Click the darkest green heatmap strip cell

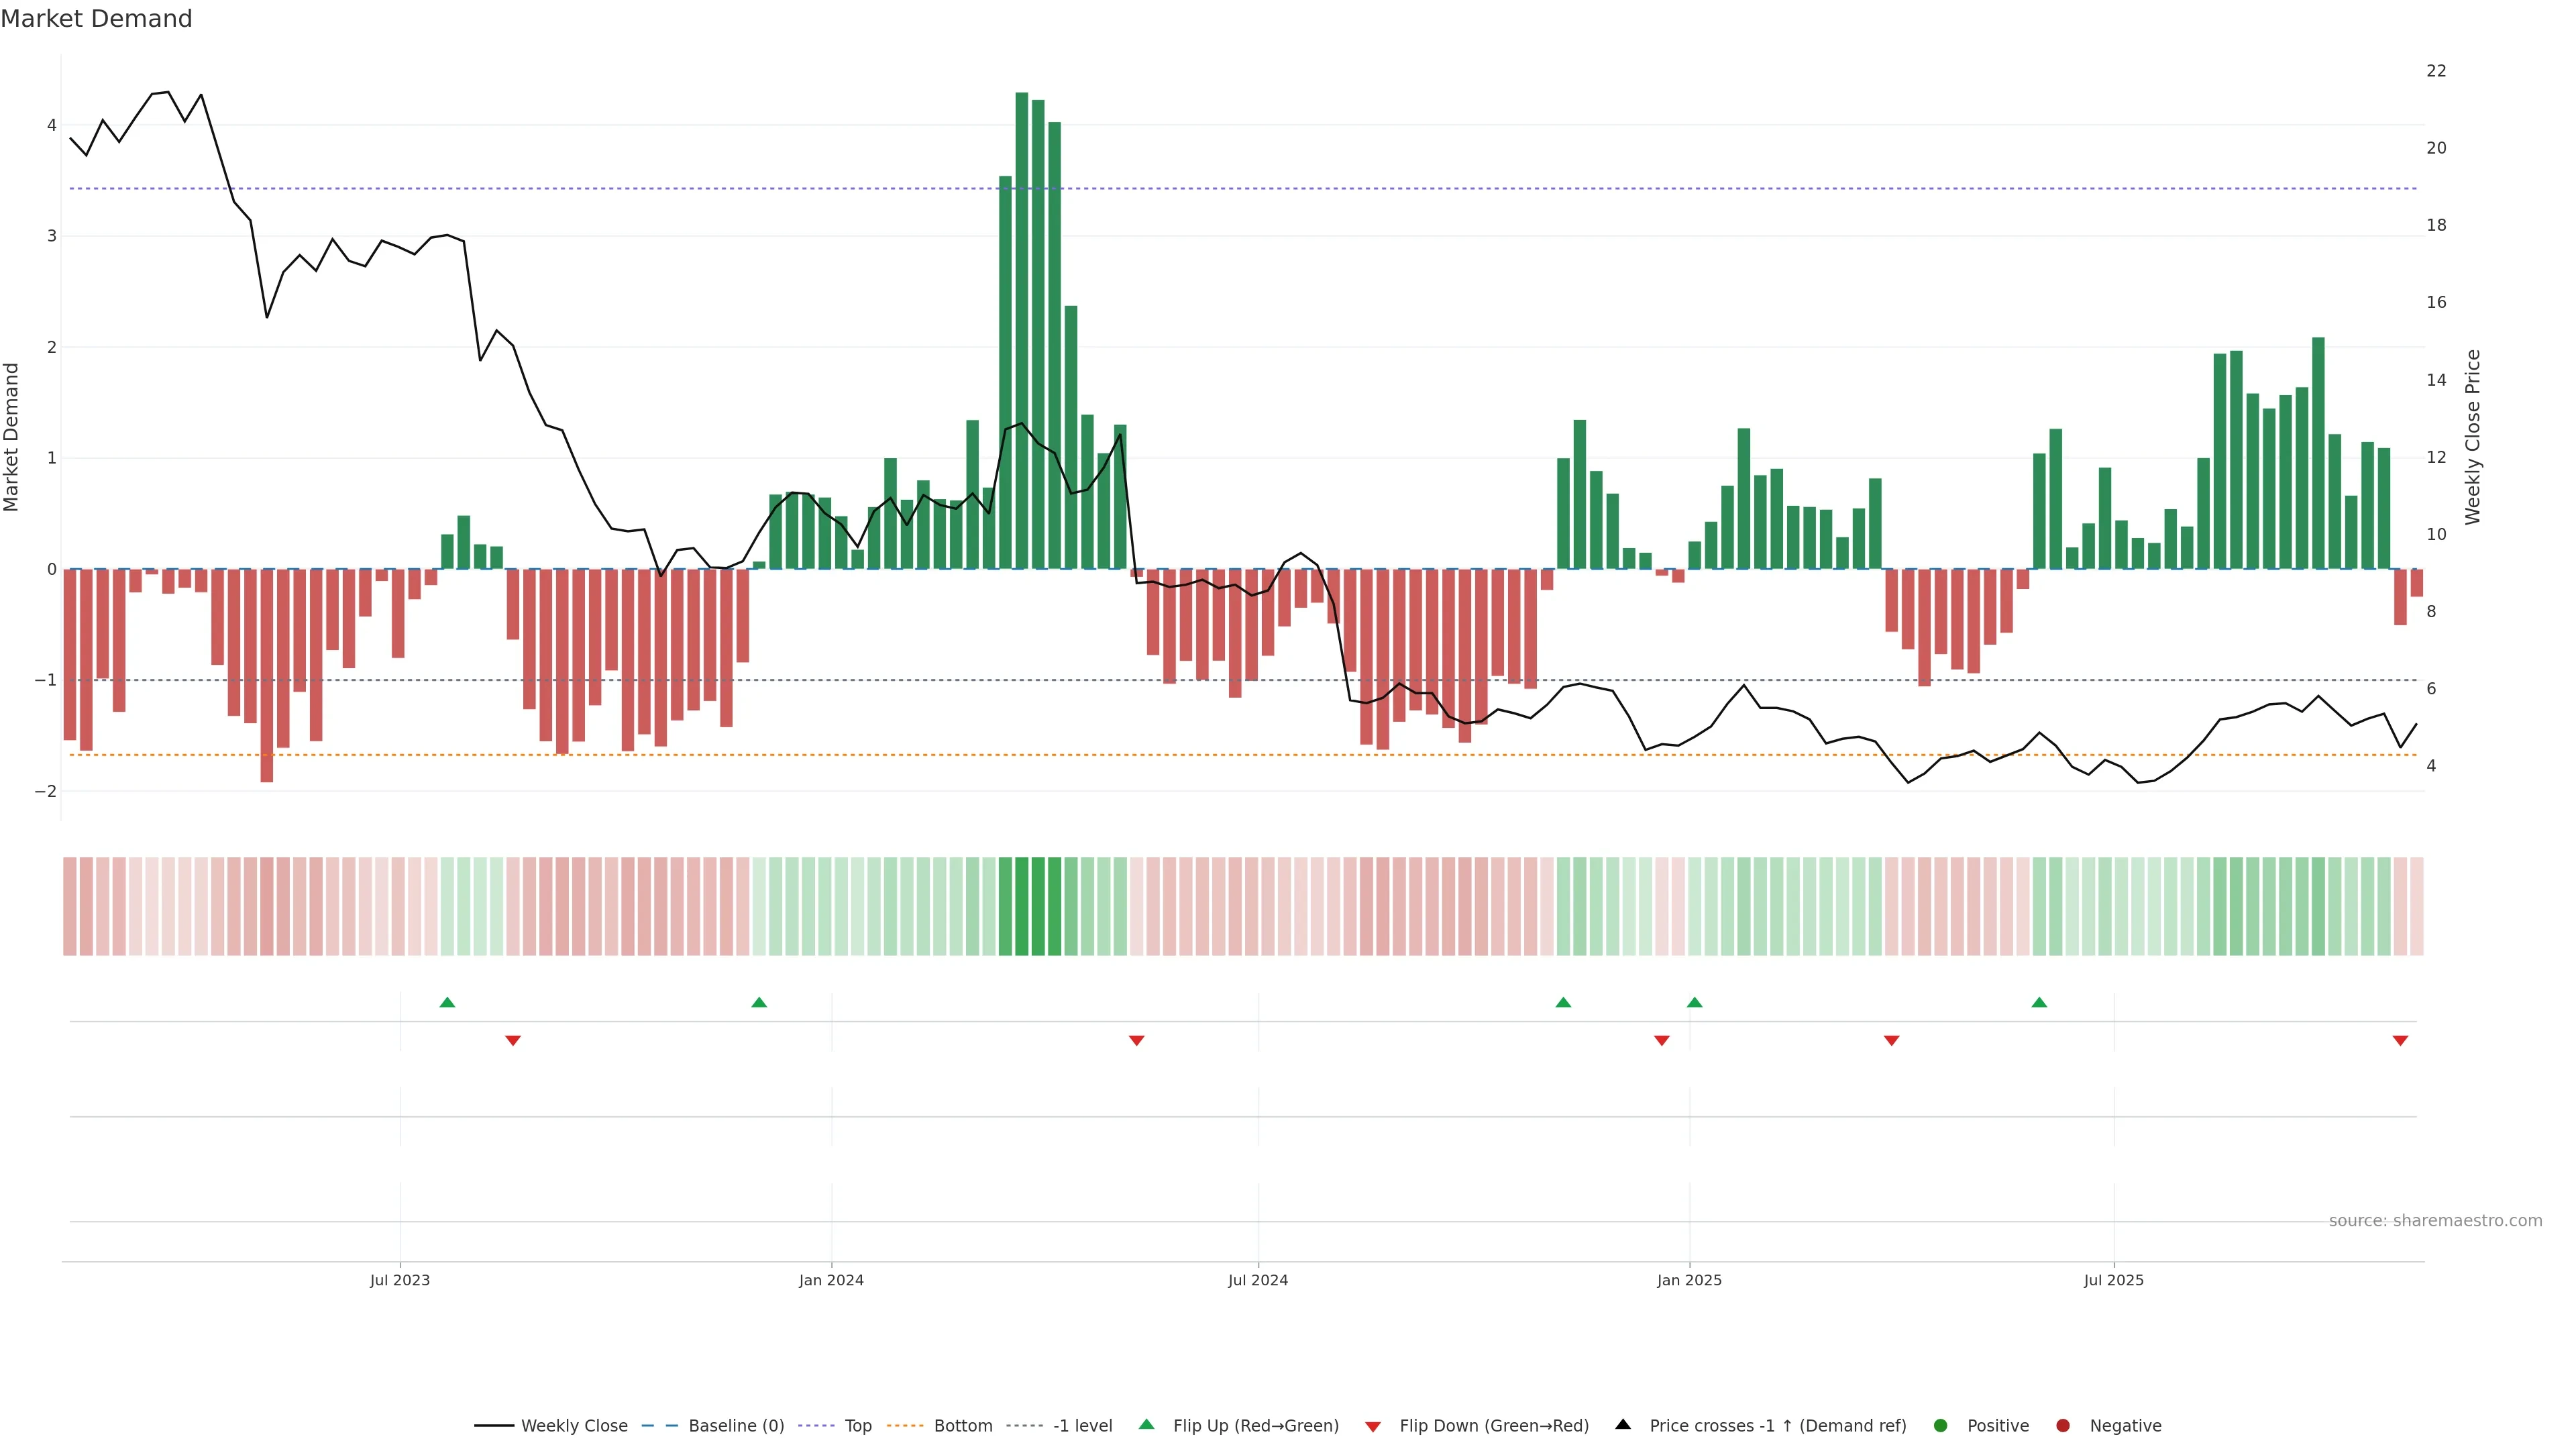click(x=1022, y=906)
